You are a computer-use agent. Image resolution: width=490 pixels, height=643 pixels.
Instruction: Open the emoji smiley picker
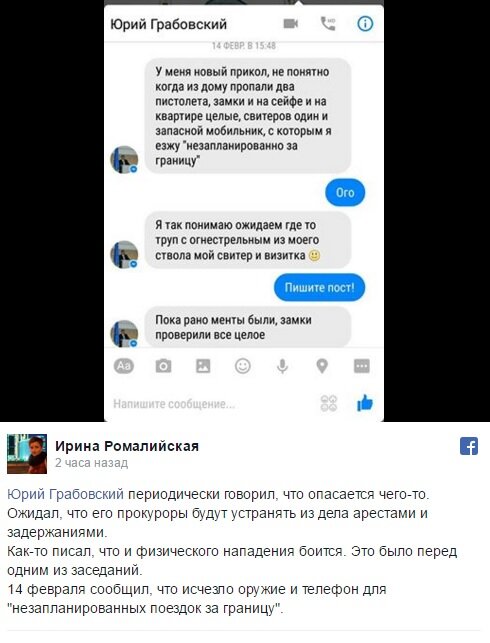[243, 365]
